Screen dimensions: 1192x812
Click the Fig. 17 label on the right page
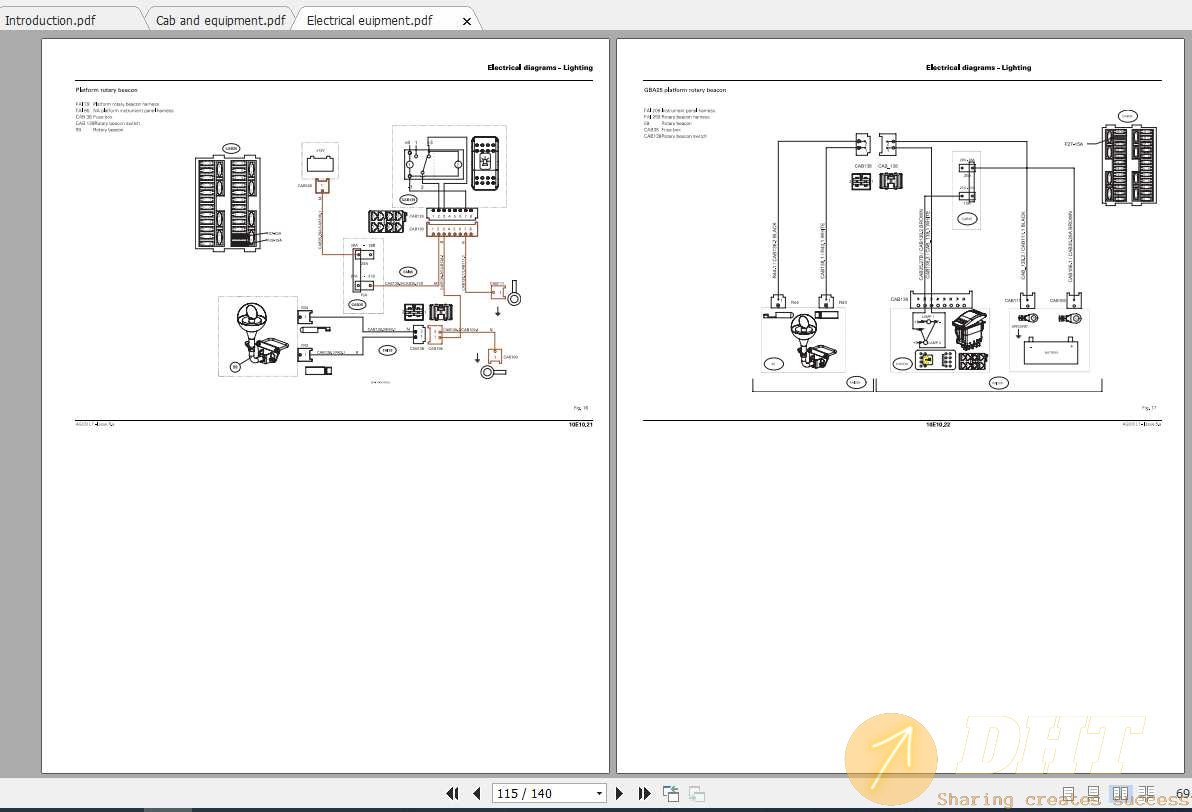[1149, 407]
